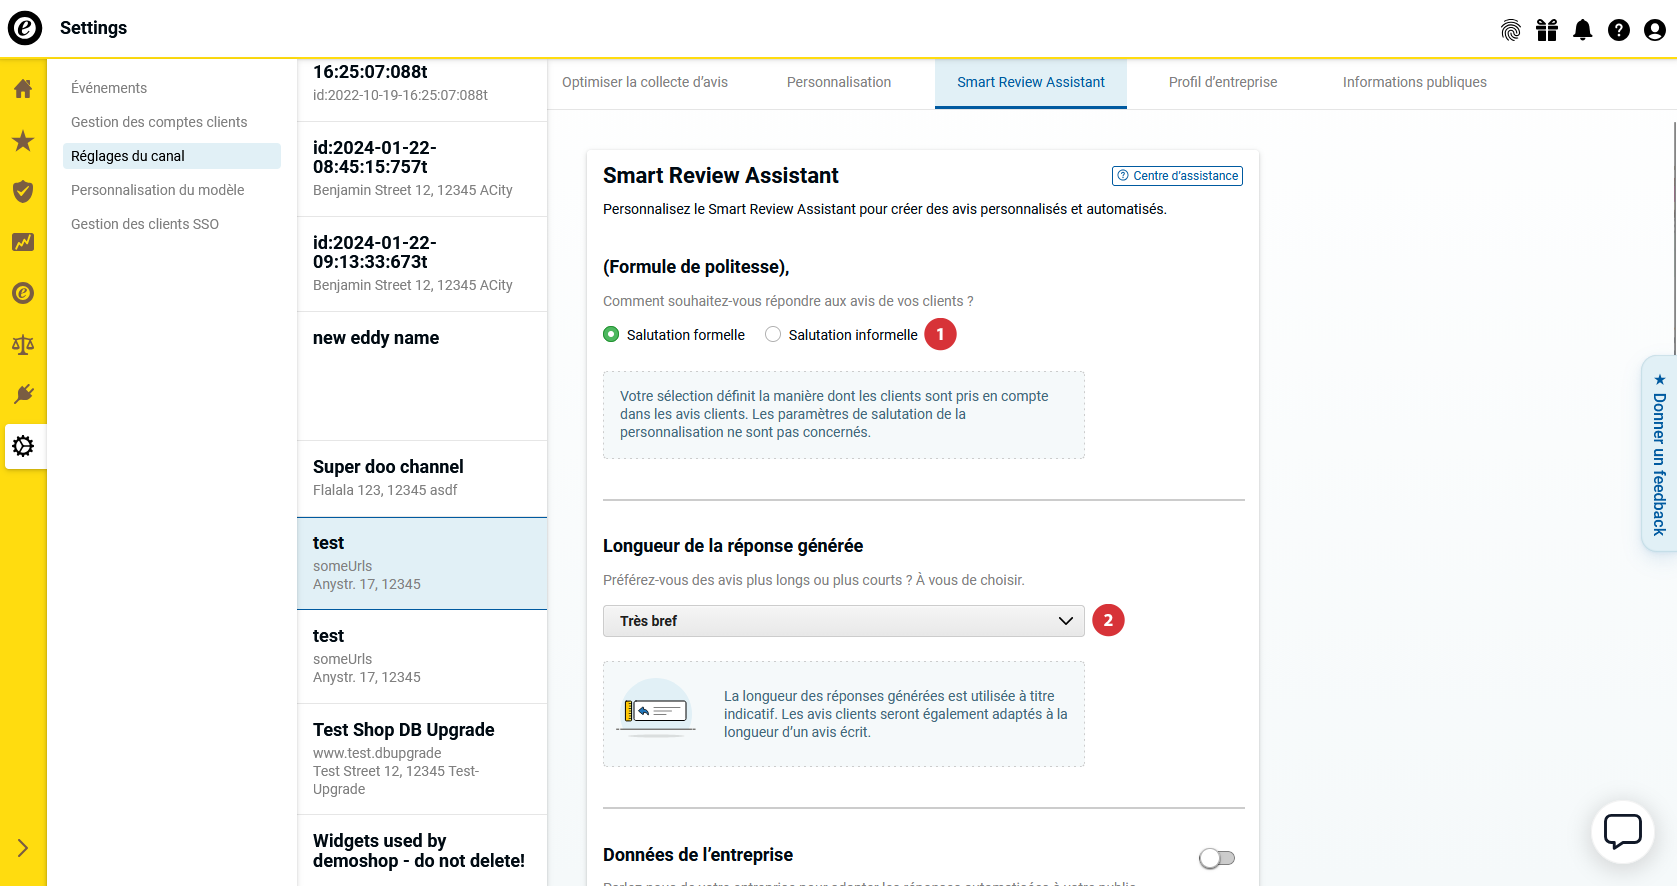Select the Salutation informelle radio button
This screenshot has height=886, width=1677.
pyautogui.click(x=773, y=335)
